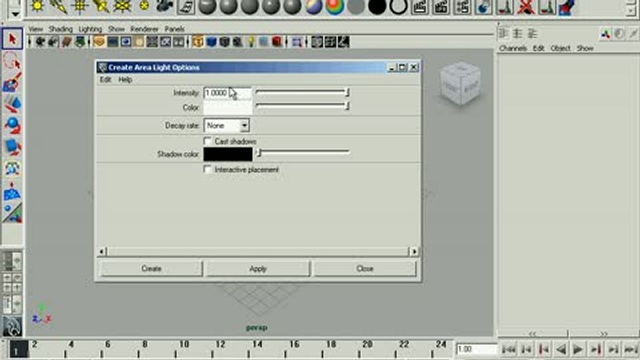Click the Play forwards button
The image size is (640, 360).
pyautogui.click(x=578, y=349)
